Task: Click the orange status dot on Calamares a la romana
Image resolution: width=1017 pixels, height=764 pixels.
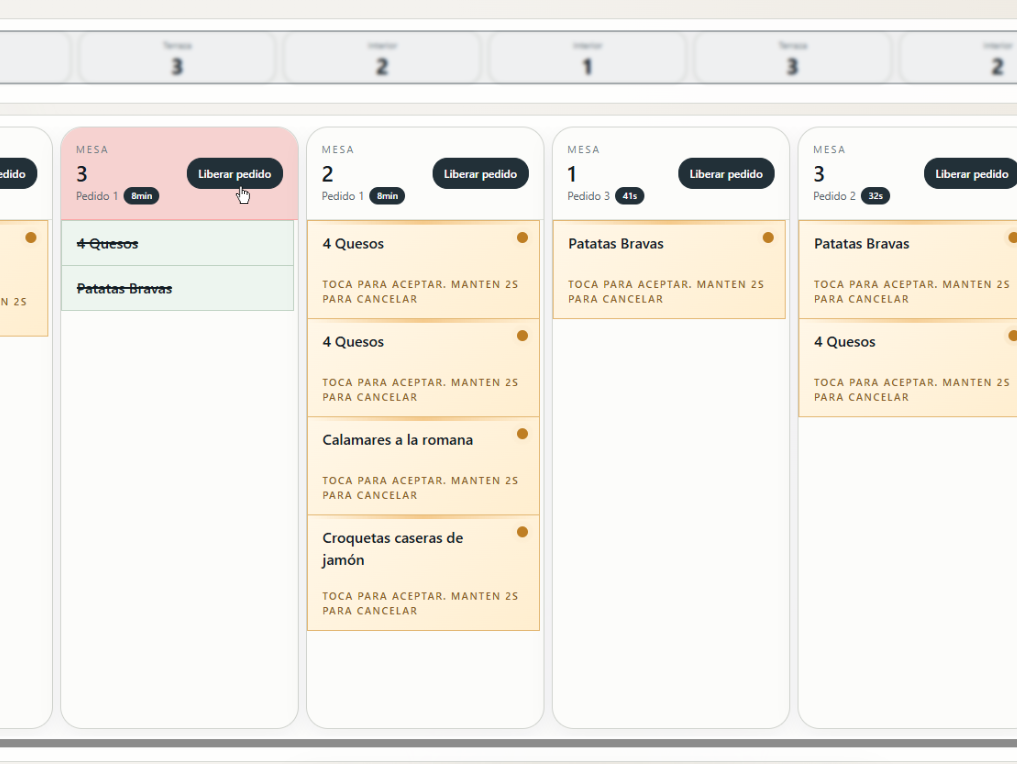Action: point(522,434)
